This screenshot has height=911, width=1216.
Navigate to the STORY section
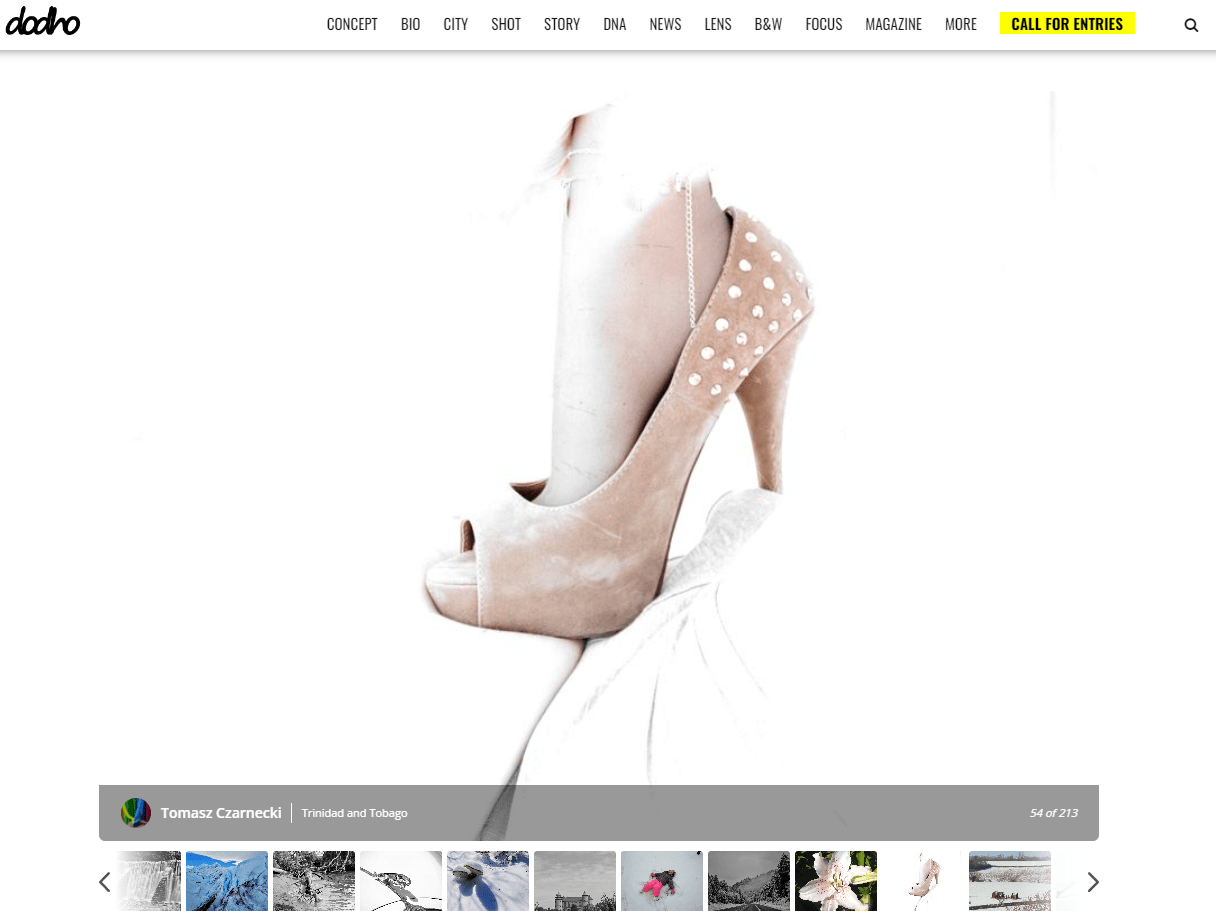pos(562,24)
